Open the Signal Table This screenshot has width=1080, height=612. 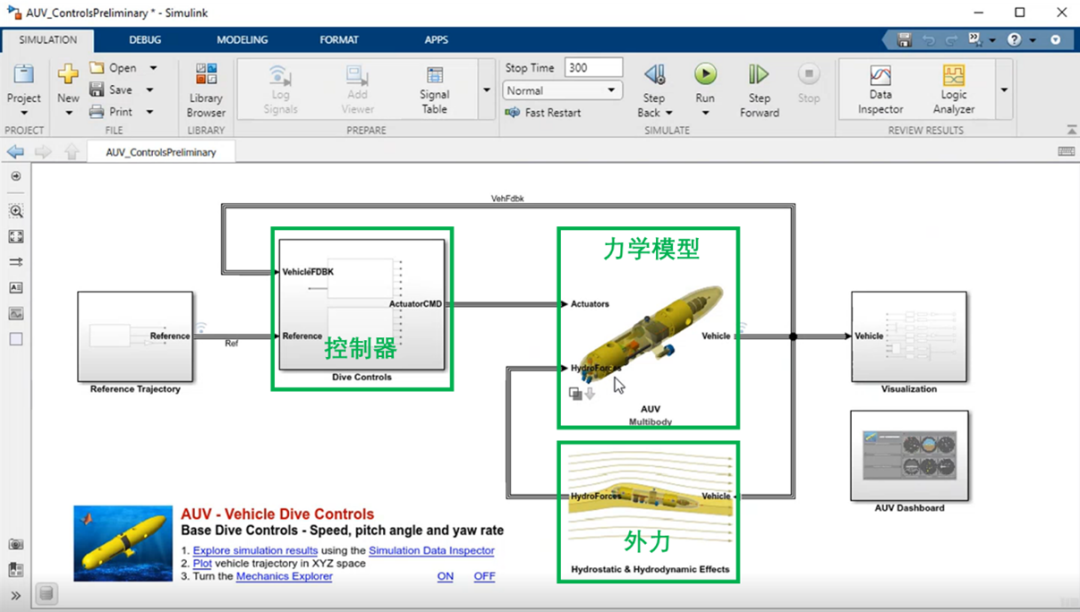(435, 90)
